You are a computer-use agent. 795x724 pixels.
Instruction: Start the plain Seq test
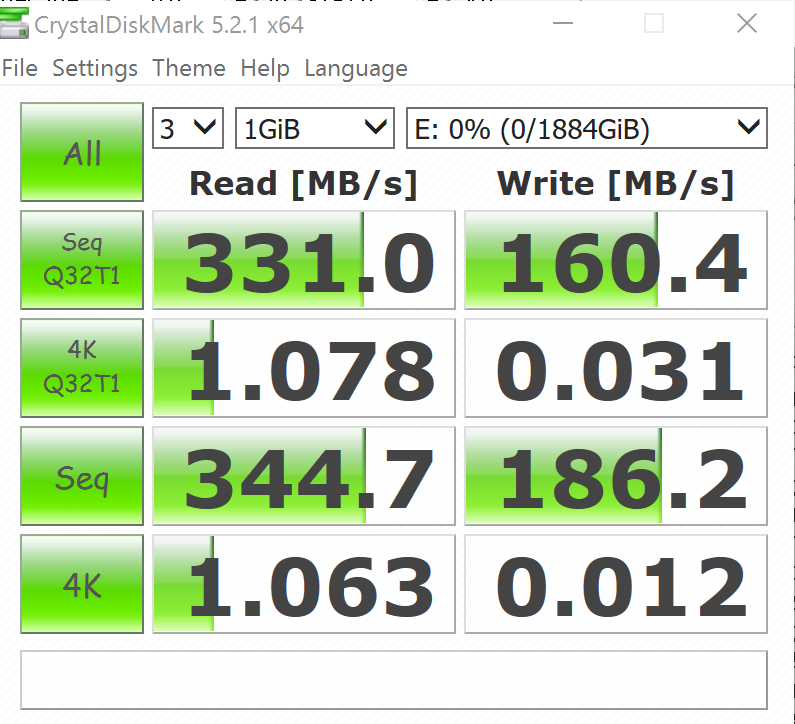[82, 476]
